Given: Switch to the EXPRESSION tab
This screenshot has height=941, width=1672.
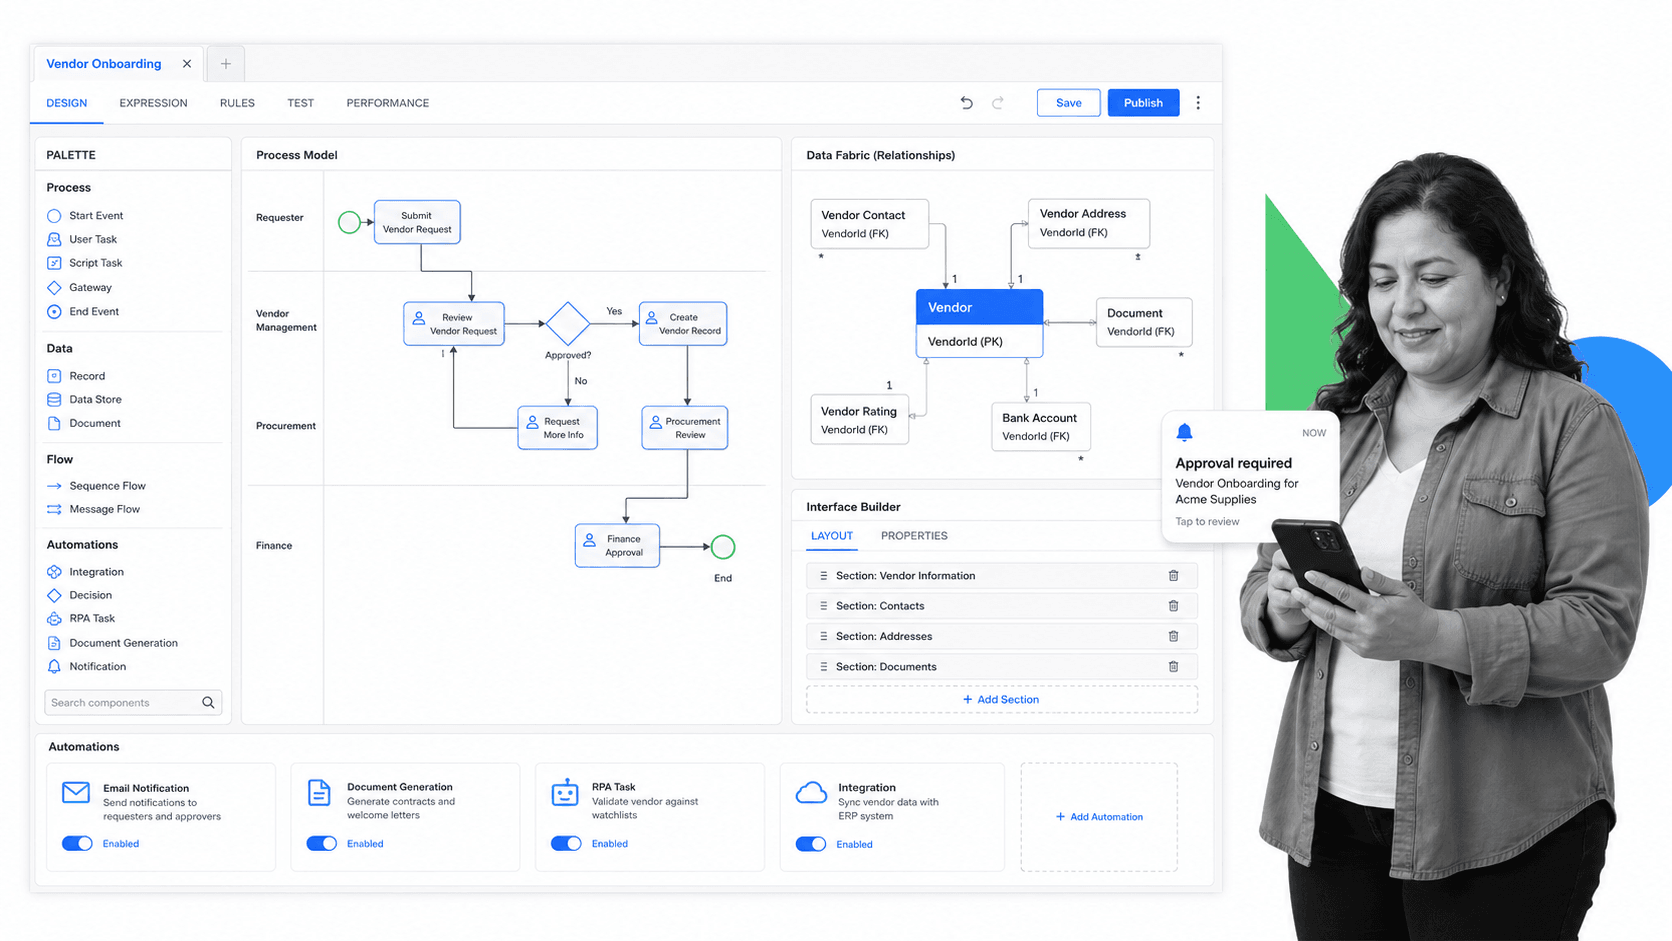Looking at the screenshot, I should click(x=153, y=103).
